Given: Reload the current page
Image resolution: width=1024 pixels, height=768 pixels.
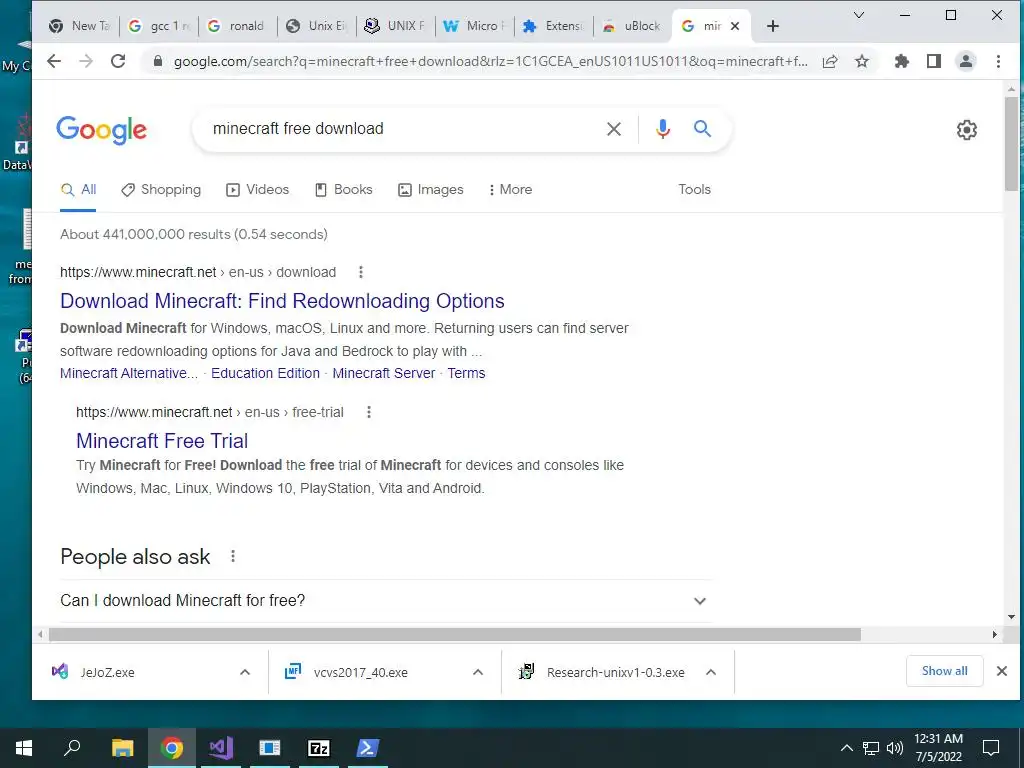Looking at the screenshot, I should (x=118, y=61).
